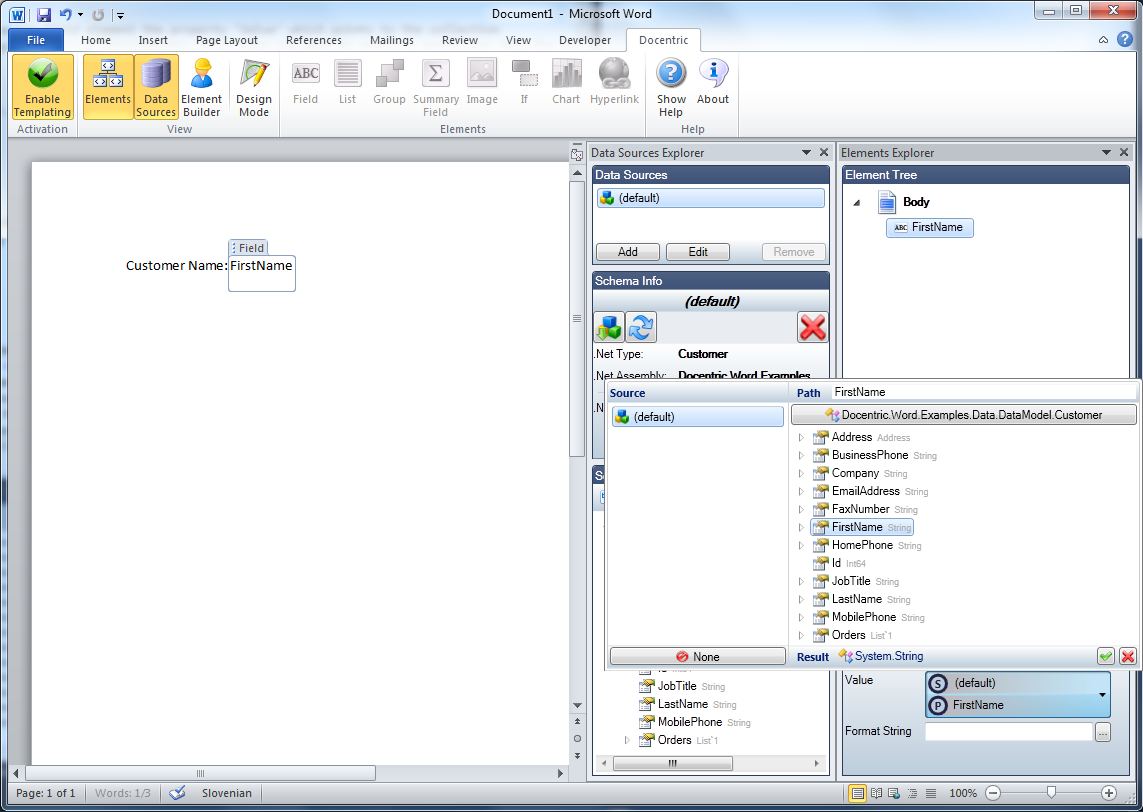Collapse the Body node in Element Tree

(x=857, y=203)
